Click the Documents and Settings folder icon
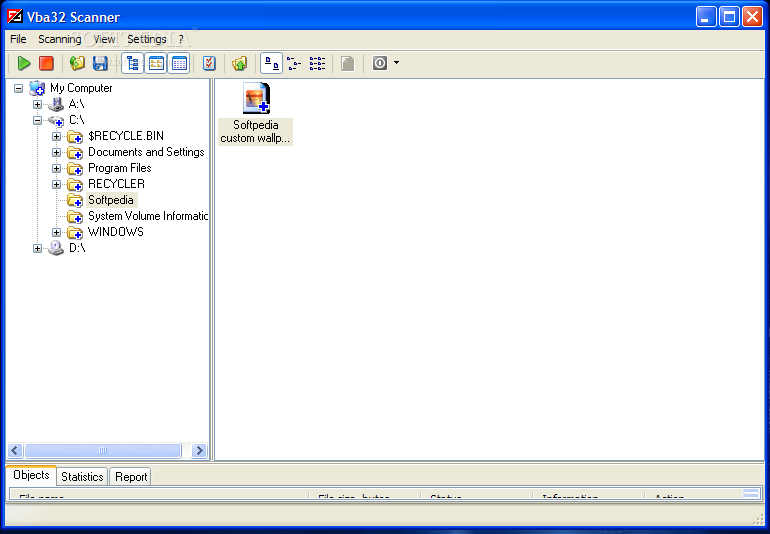Screen dimensions: 770x534 75,153
